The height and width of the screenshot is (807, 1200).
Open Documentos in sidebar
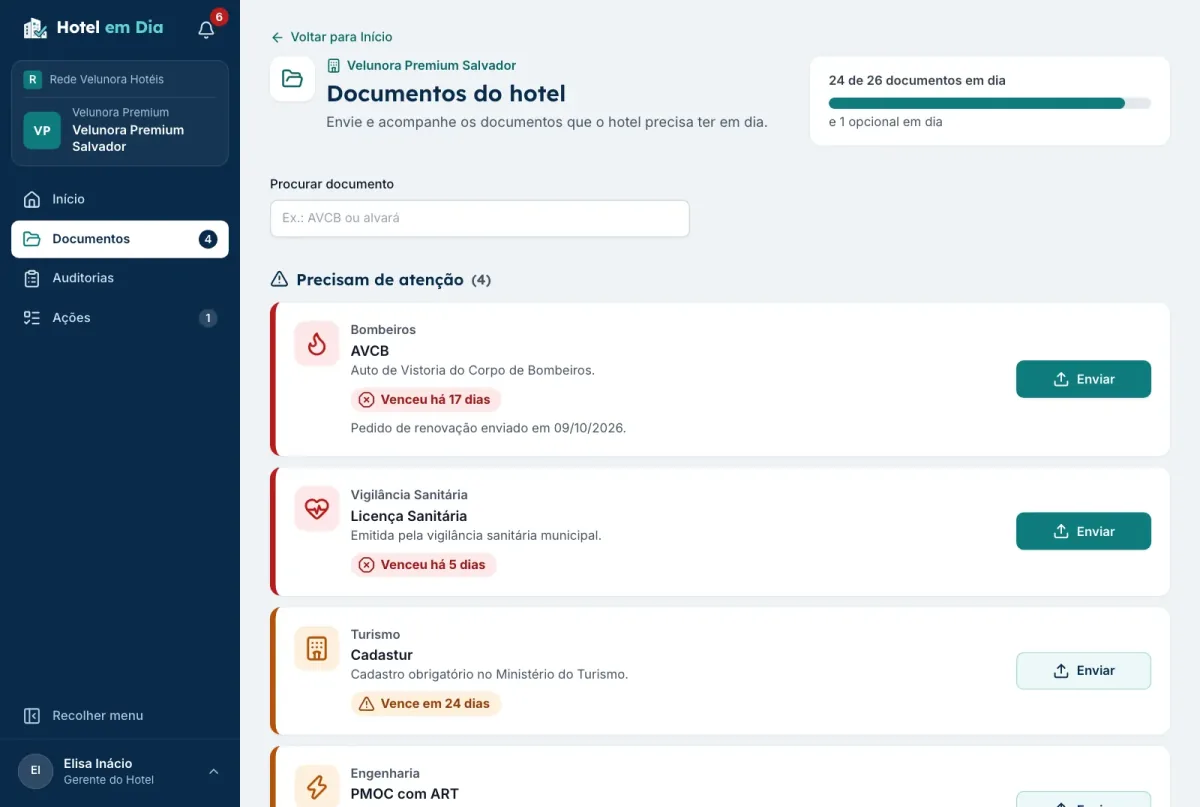[x=120, y=239]
